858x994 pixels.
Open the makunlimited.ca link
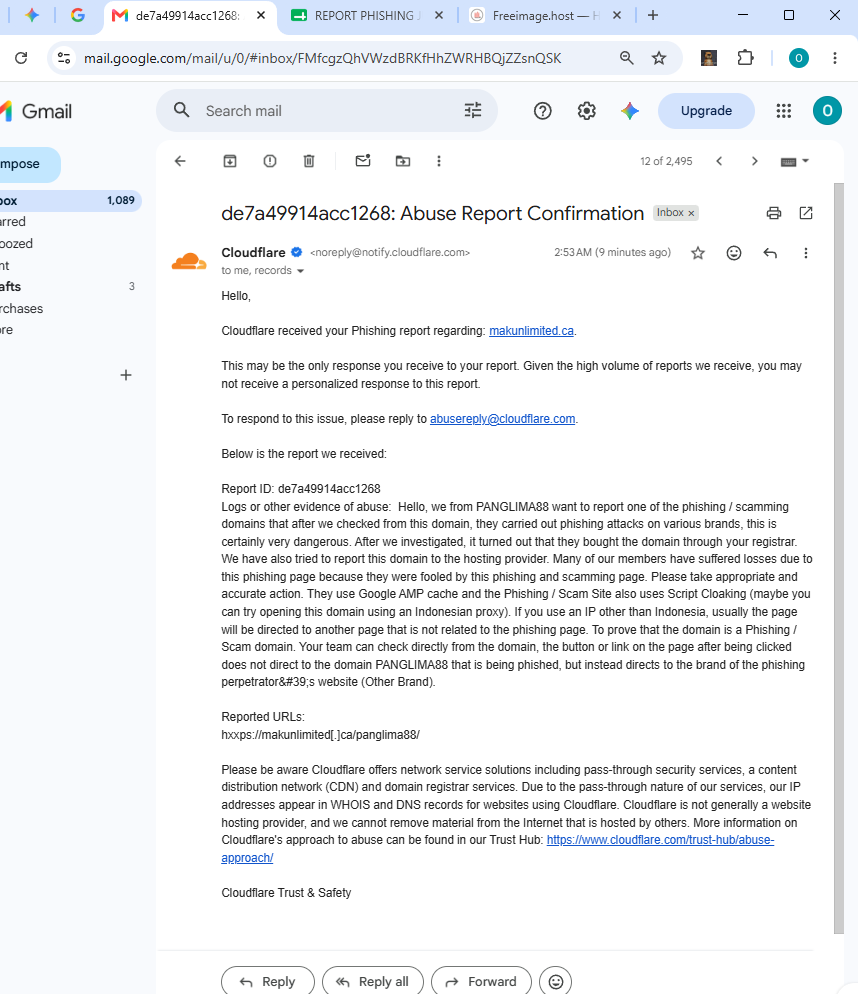pyautogui.click(x=531, y=331)
